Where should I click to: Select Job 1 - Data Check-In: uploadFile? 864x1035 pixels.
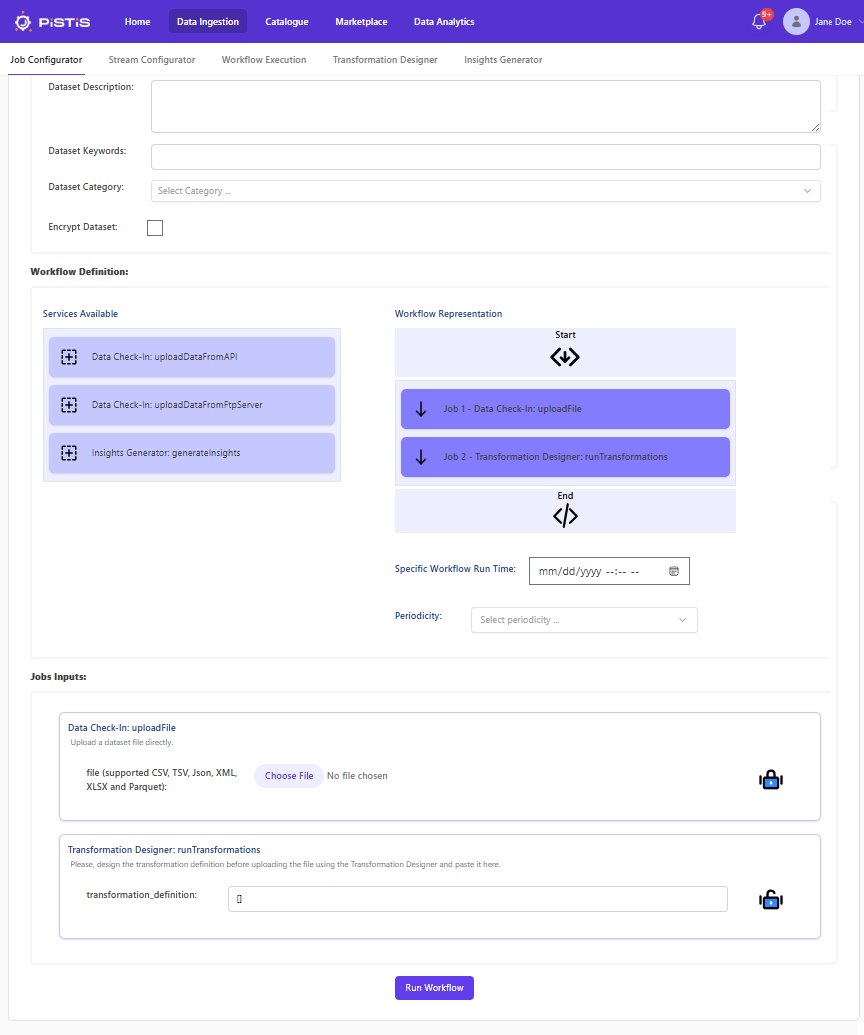tap(566, 409)
